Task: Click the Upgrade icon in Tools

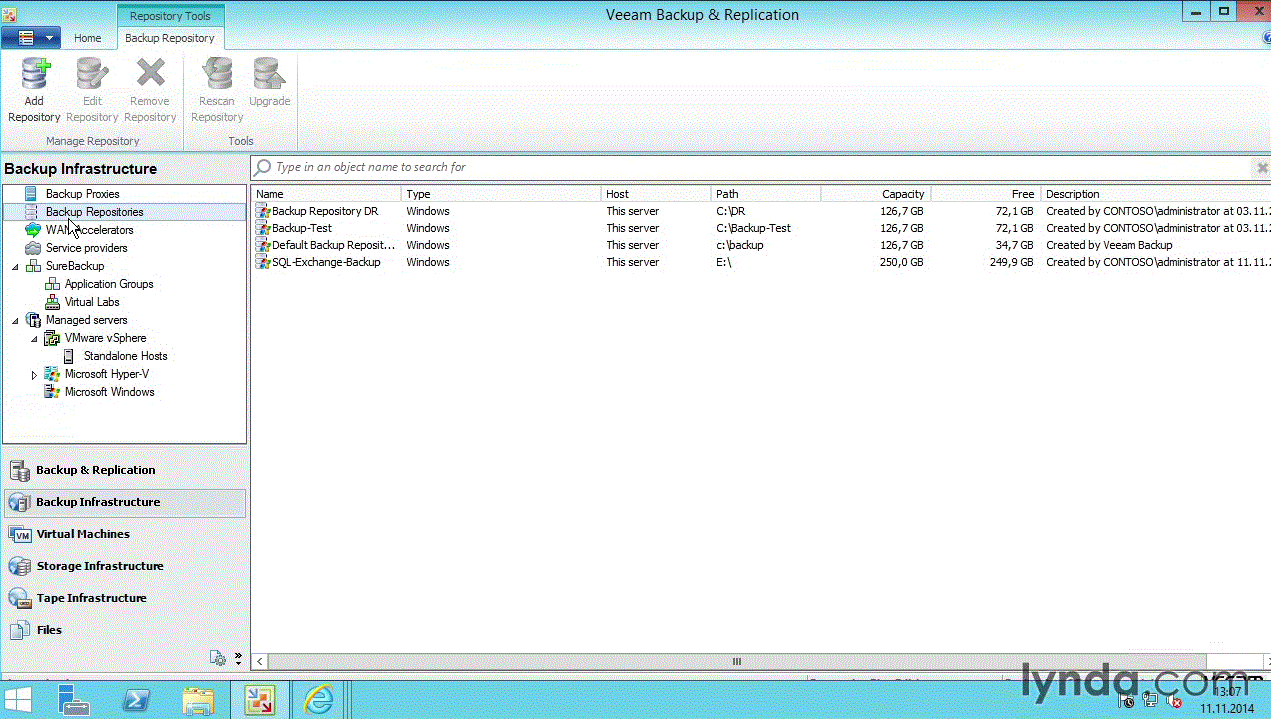Action: [269, 75]
